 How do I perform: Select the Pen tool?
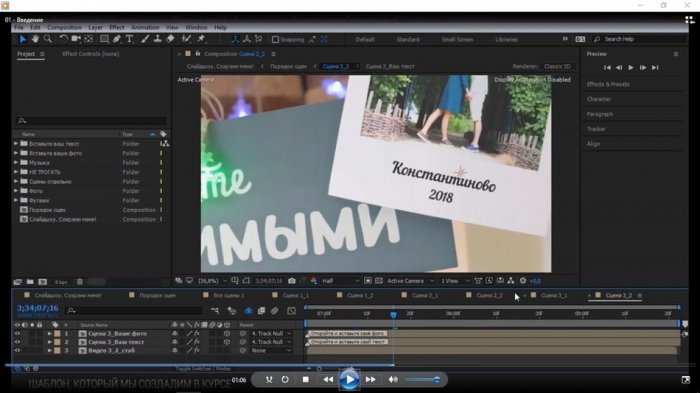tap(117, 39)
